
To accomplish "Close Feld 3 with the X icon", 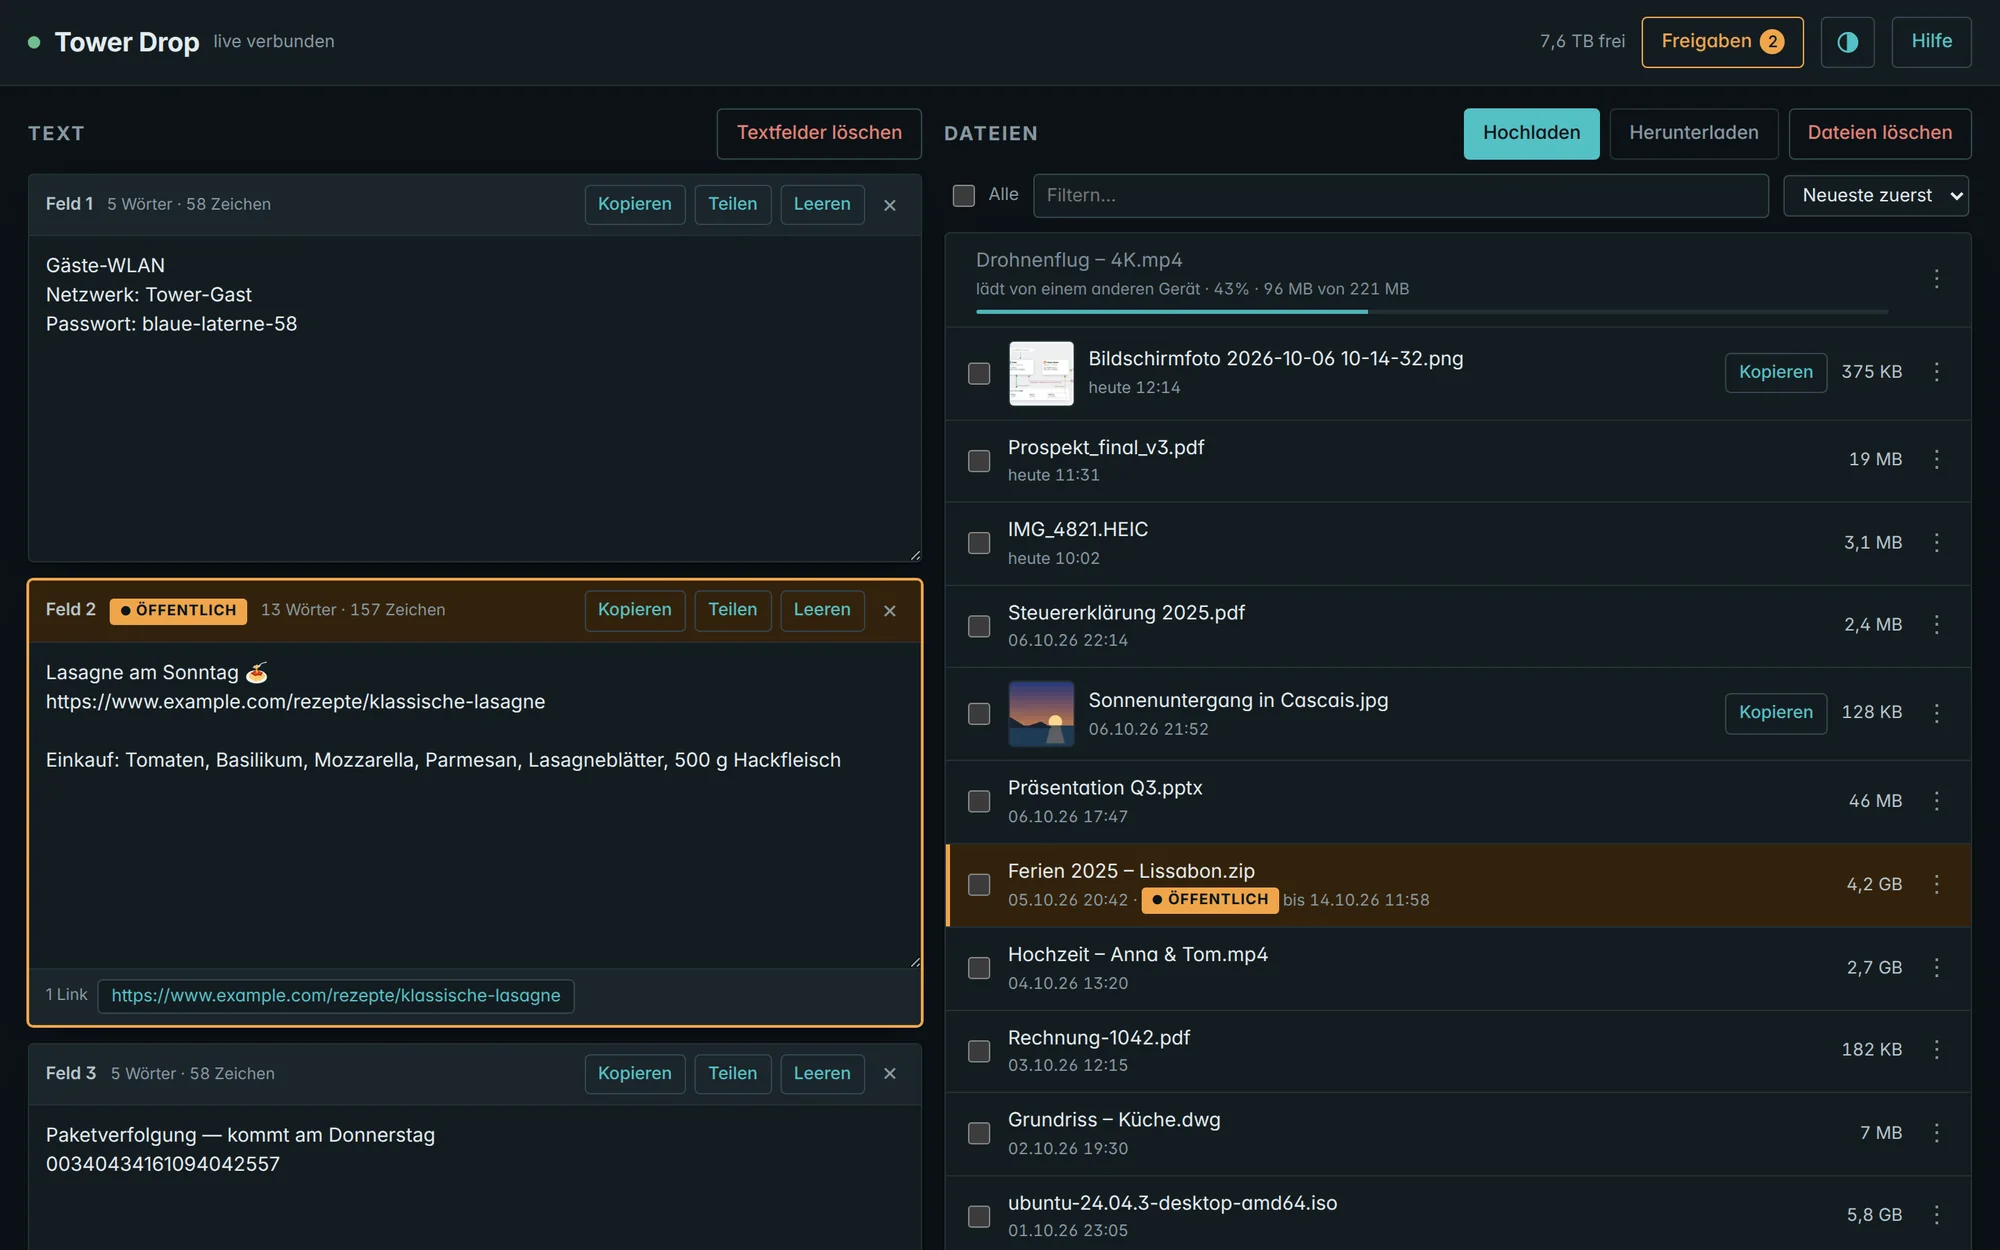I will click(890, 1074).
